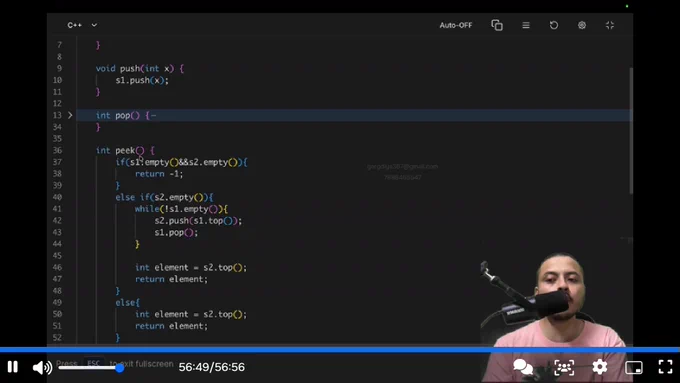Mute the video volume speaker icon
The image size is (680, 383).
pos(42,367)
